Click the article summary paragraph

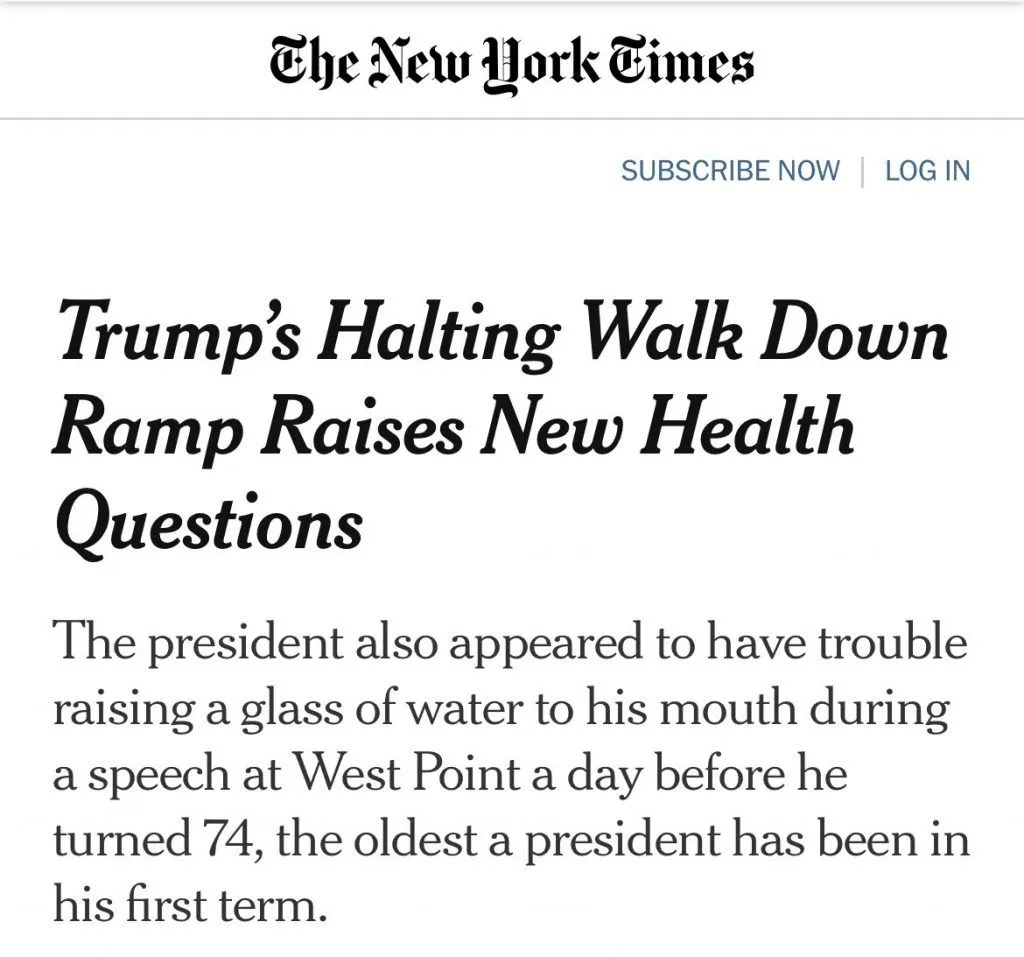pos(510,770)
